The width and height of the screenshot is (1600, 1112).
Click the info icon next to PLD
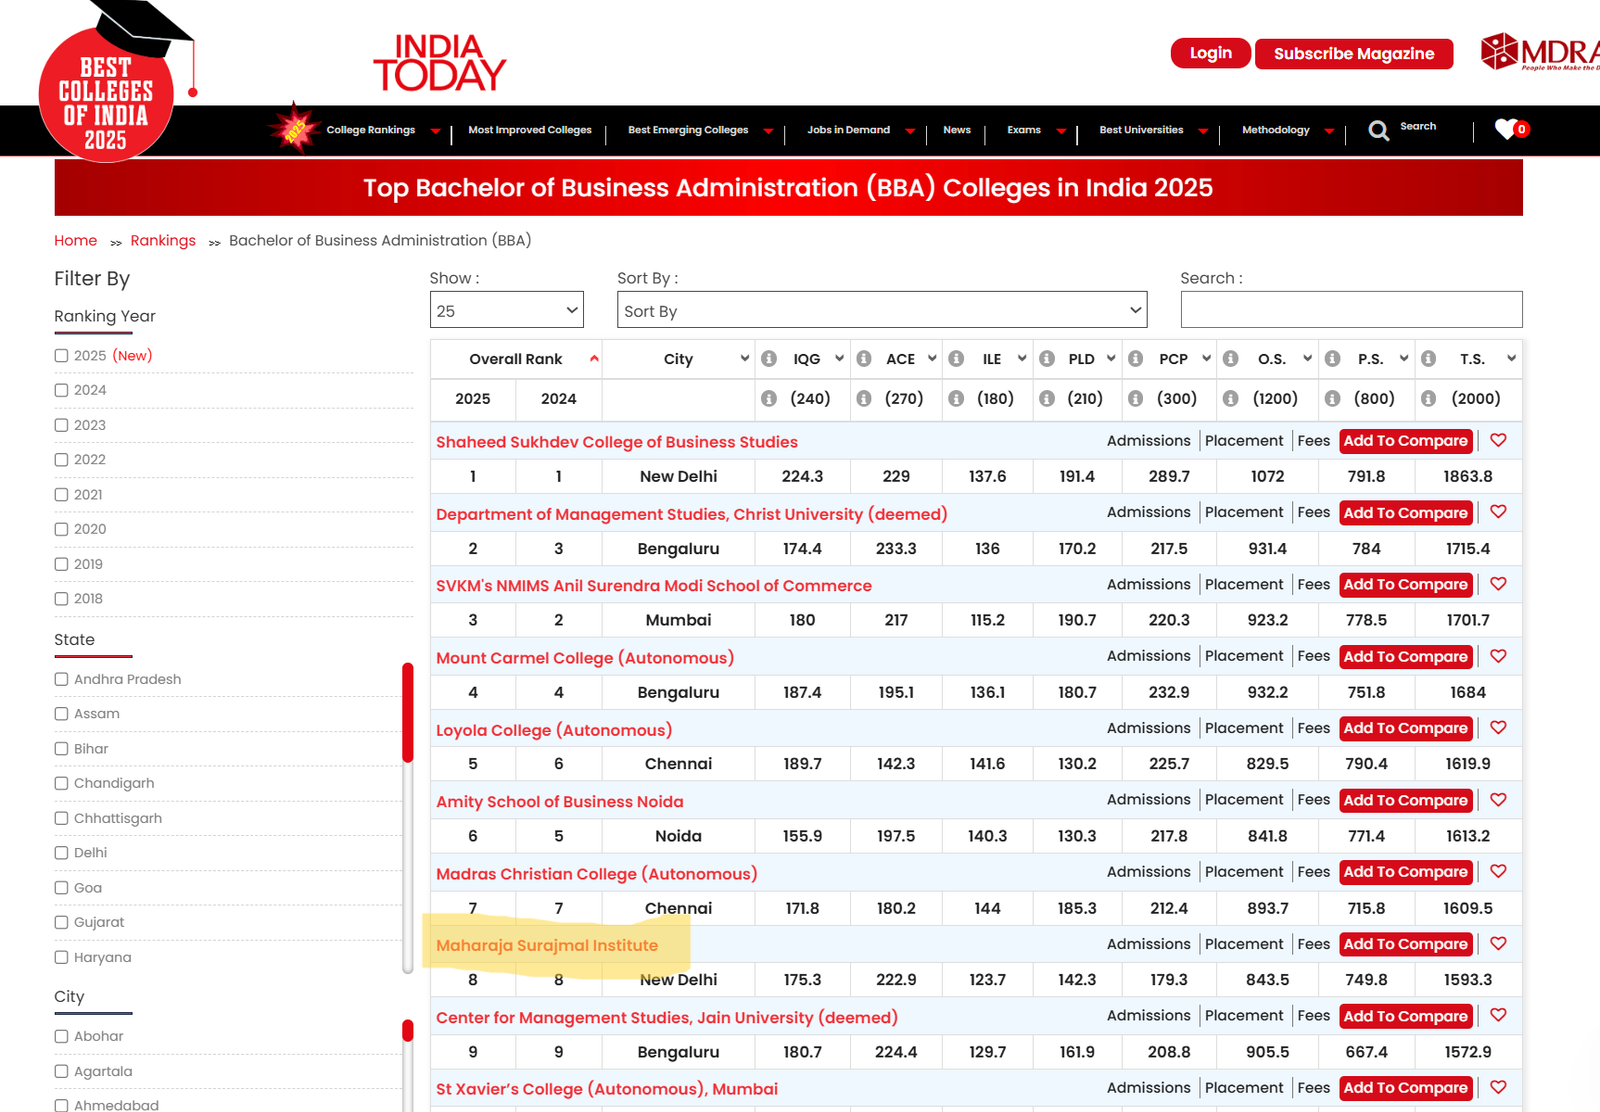(x=1047, y=359)
